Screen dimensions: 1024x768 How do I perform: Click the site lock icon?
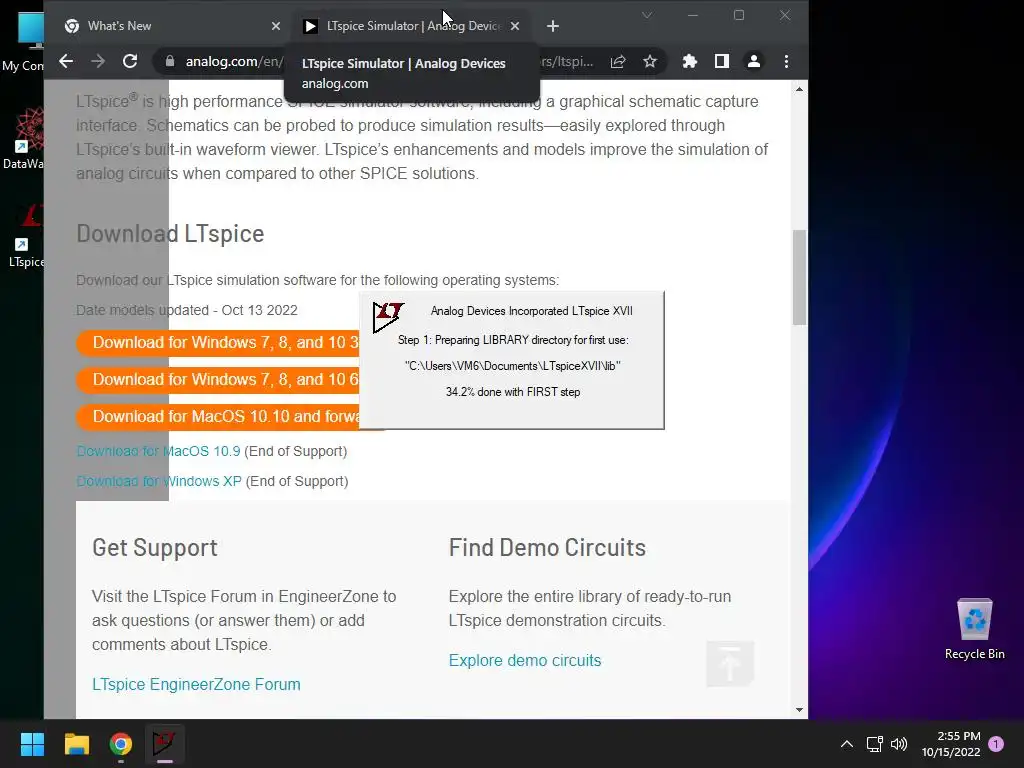point(170,61)
